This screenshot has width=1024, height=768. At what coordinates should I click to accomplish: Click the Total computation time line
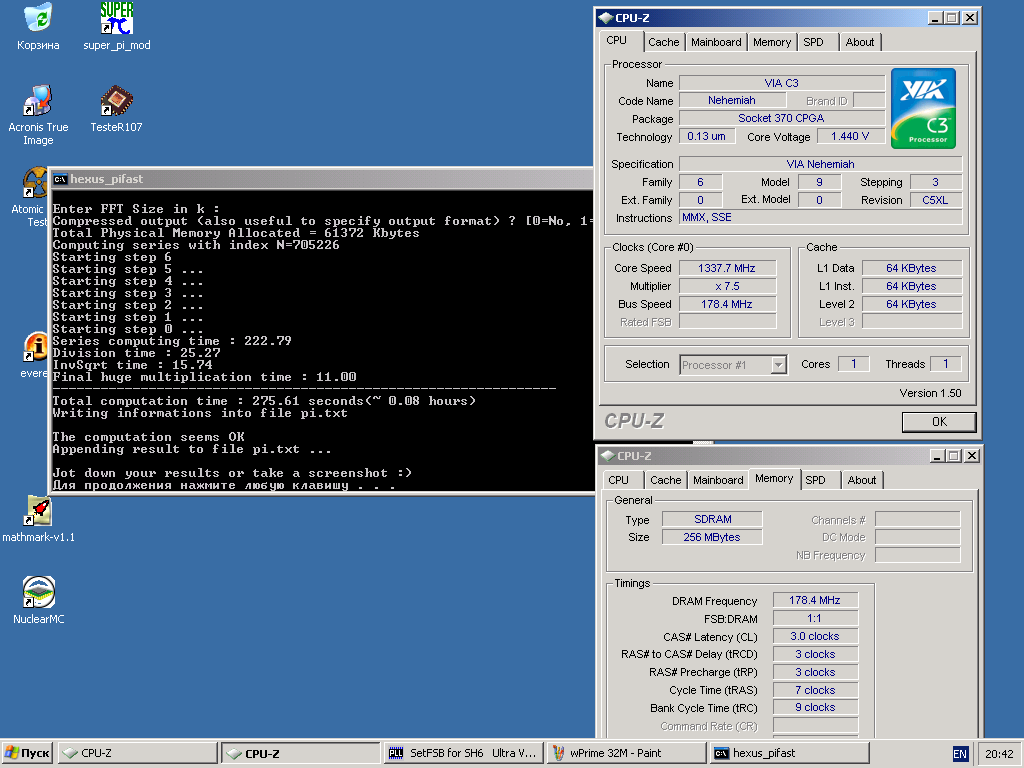click(x=264, y=401)
